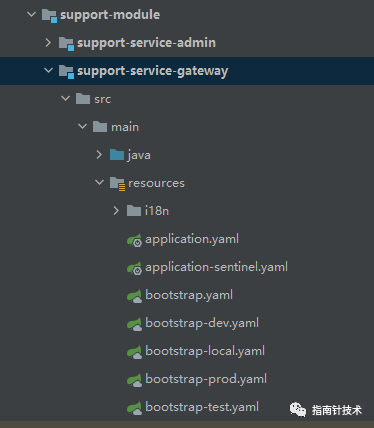This screenshot has height=428, width=374.
Task: Click the resources root folder icon
Action: (x=118, y=184)
